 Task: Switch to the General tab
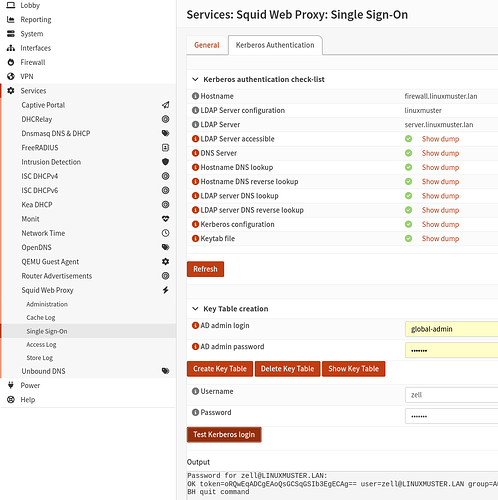pos(207,45)
